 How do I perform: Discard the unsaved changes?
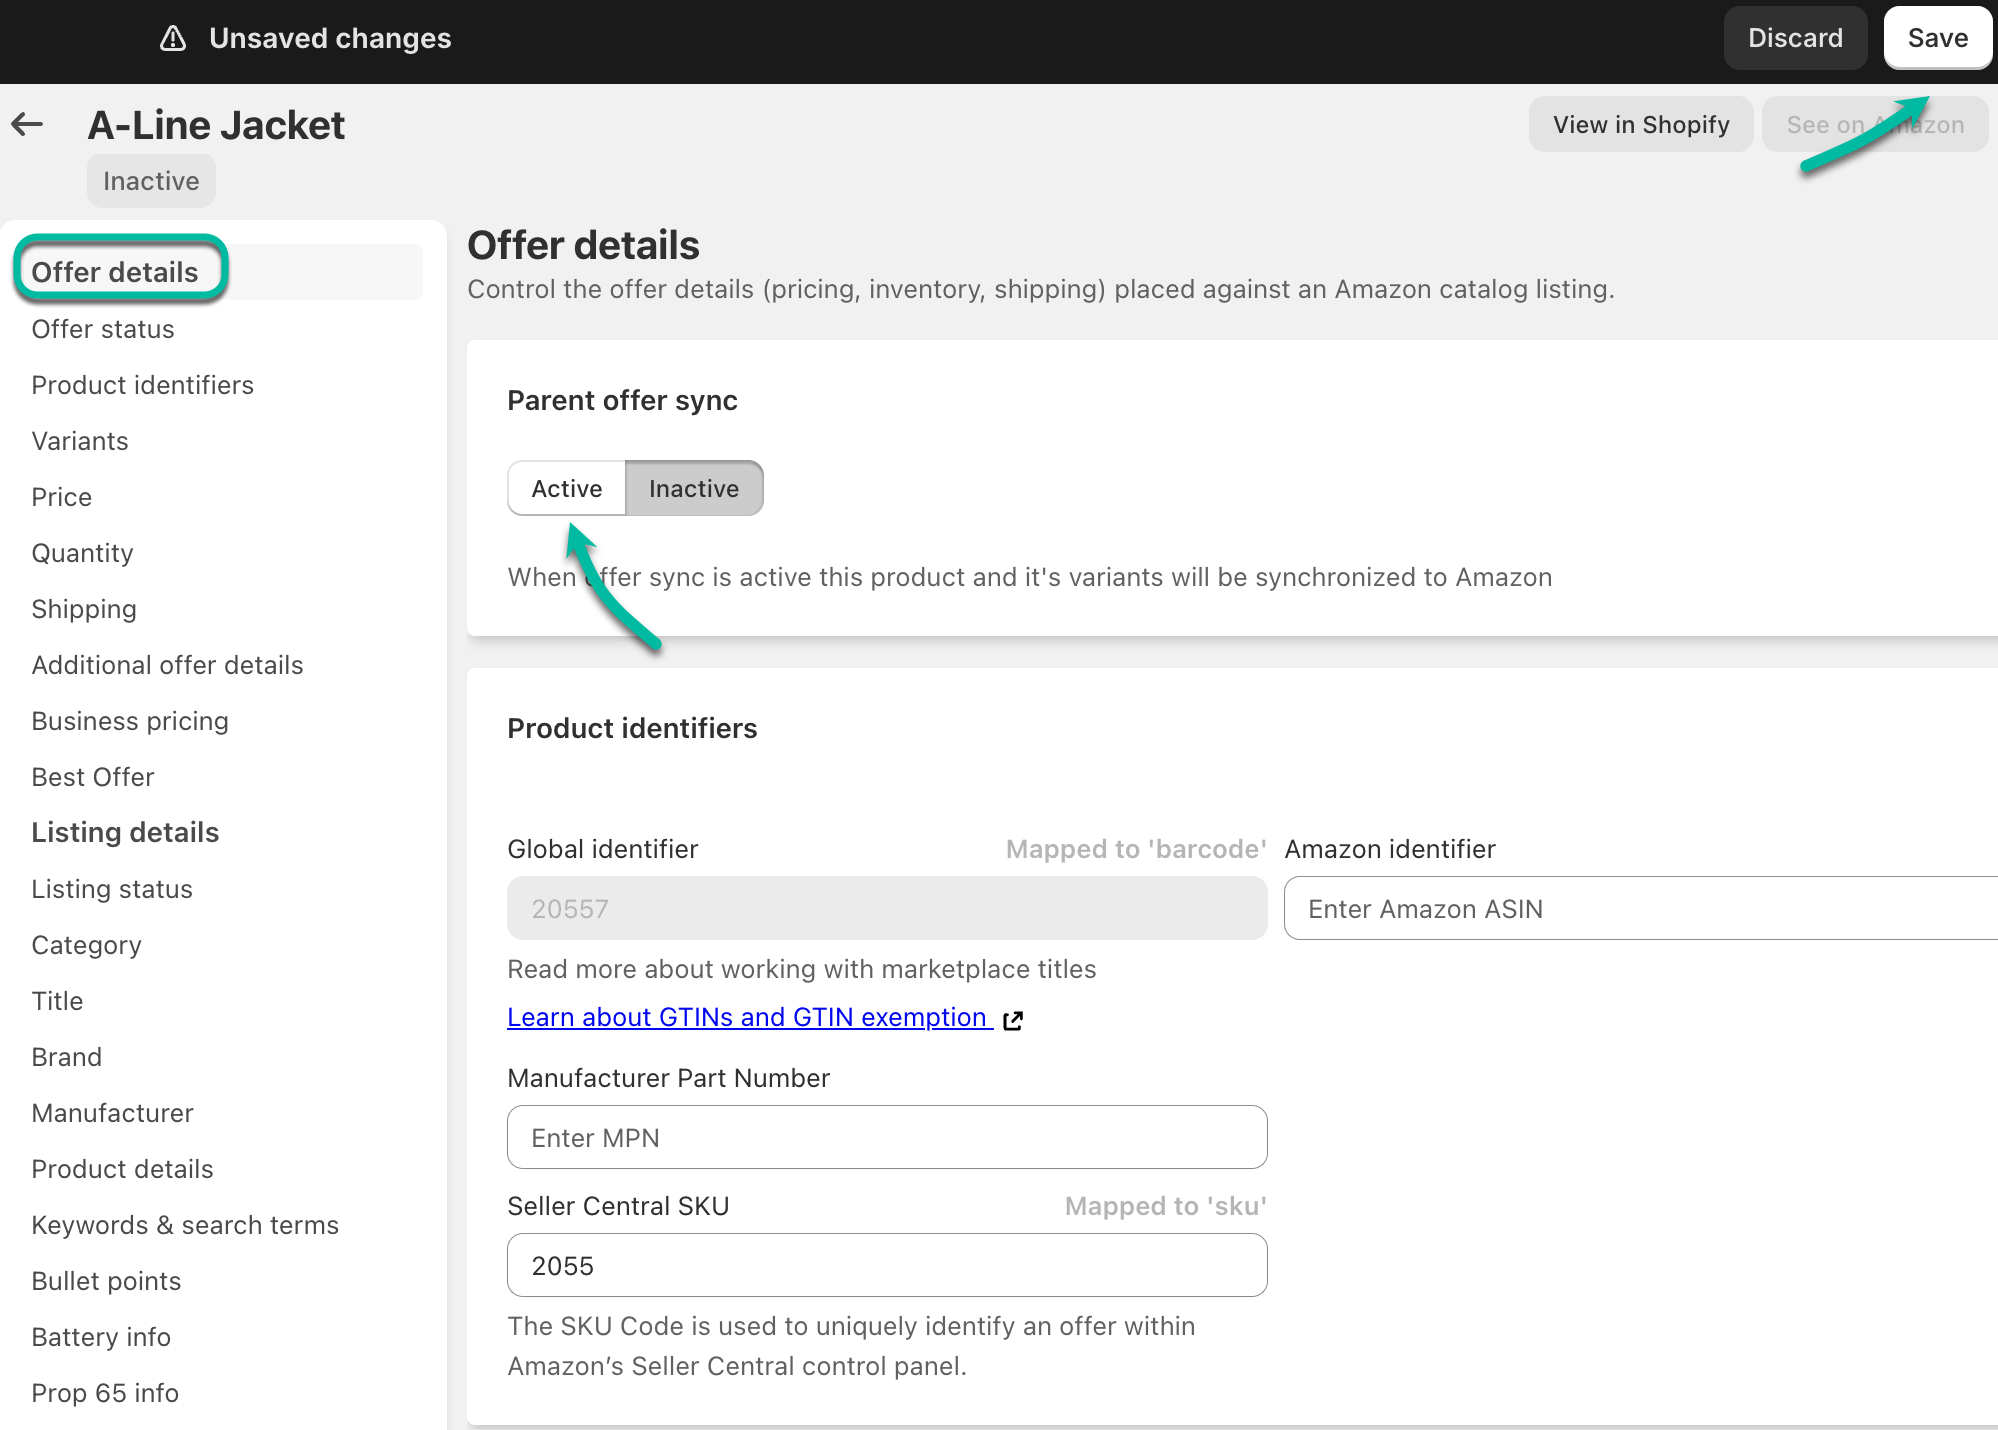[x=1795, y=38]
